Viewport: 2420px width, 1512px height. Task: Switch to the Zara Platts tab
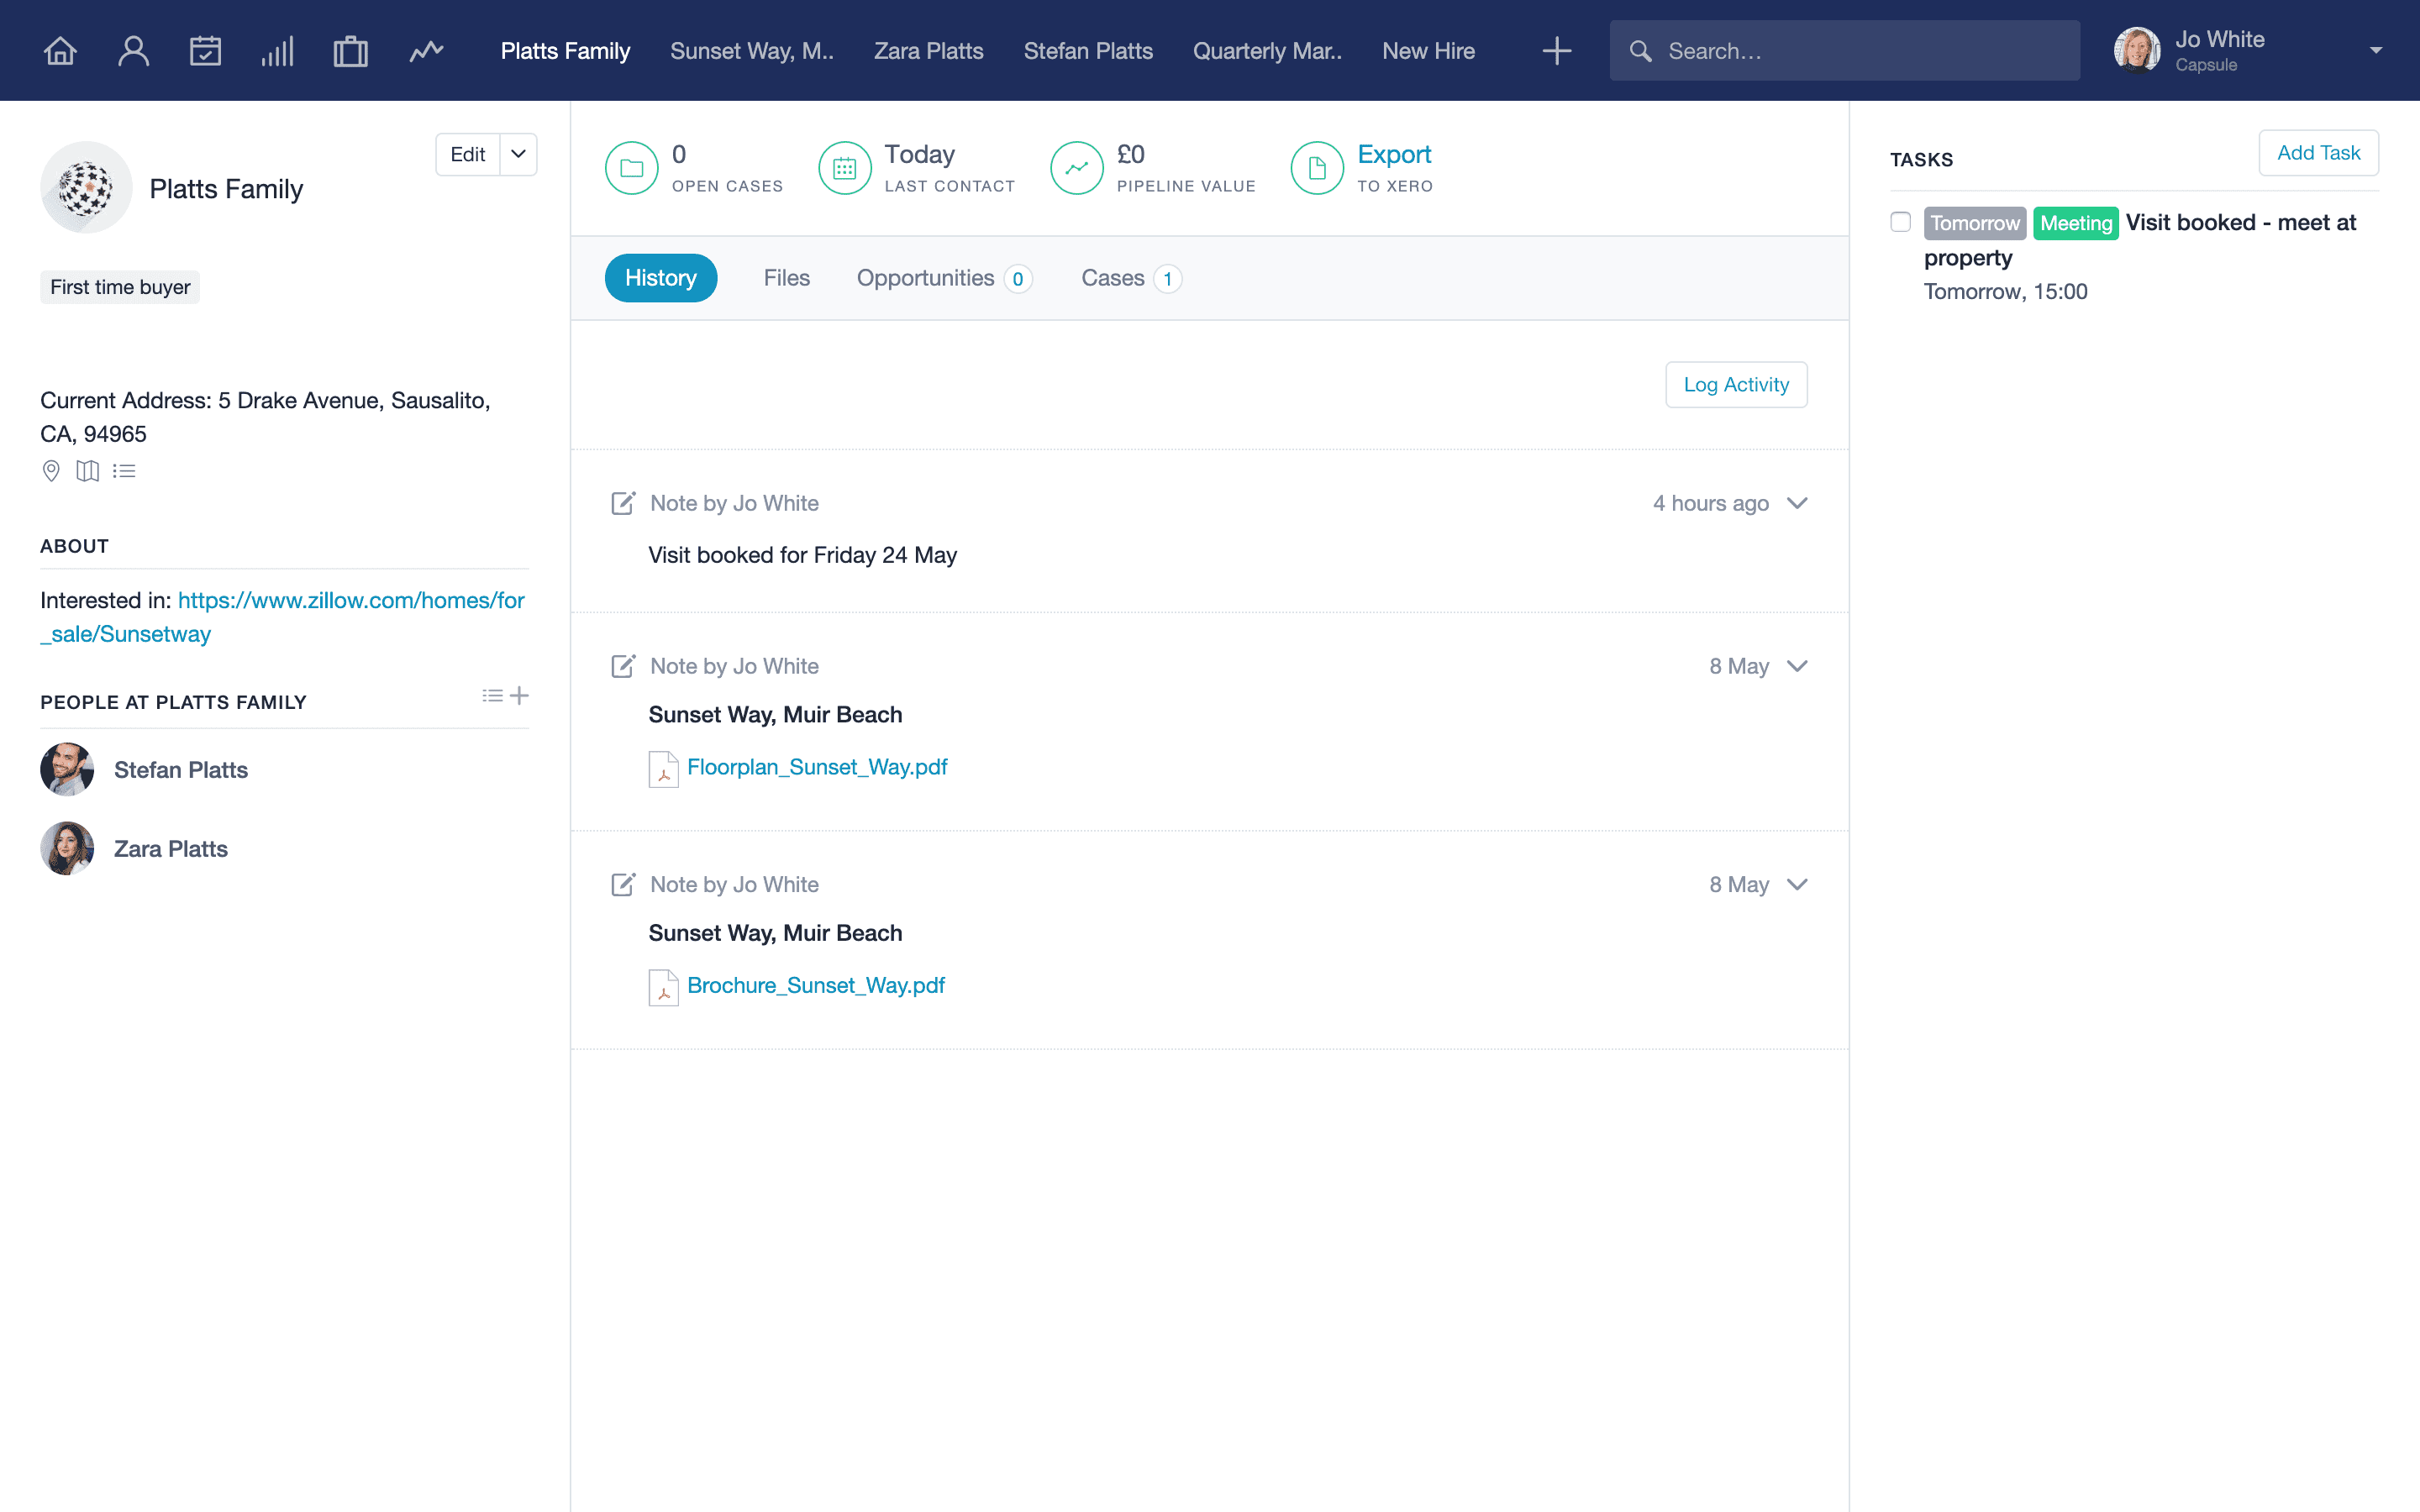(929, 51)
